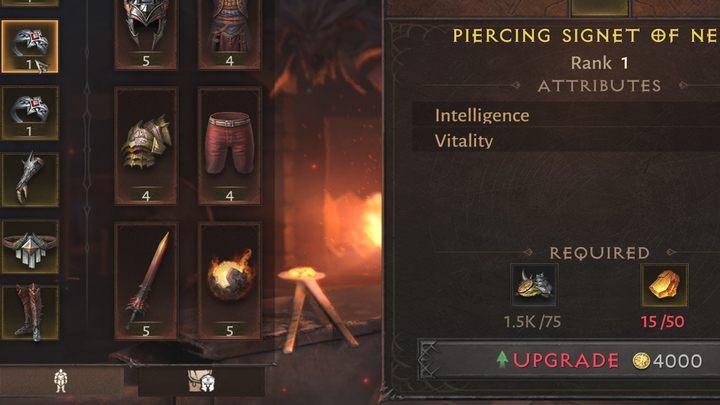720x405 pixels.
Task: Select the Intelligence attribute row
Action: point(566,115)
